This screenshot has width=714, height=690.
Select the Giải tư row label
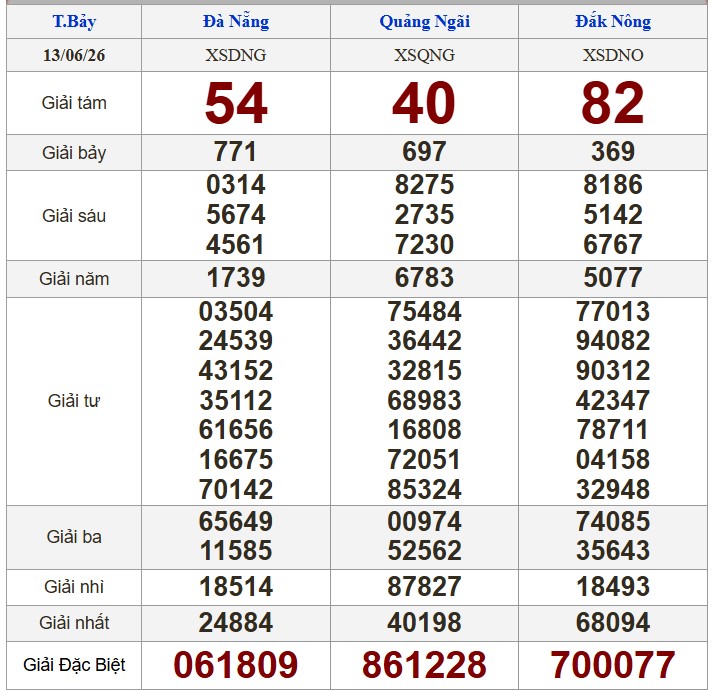click(x=74, y=401)
